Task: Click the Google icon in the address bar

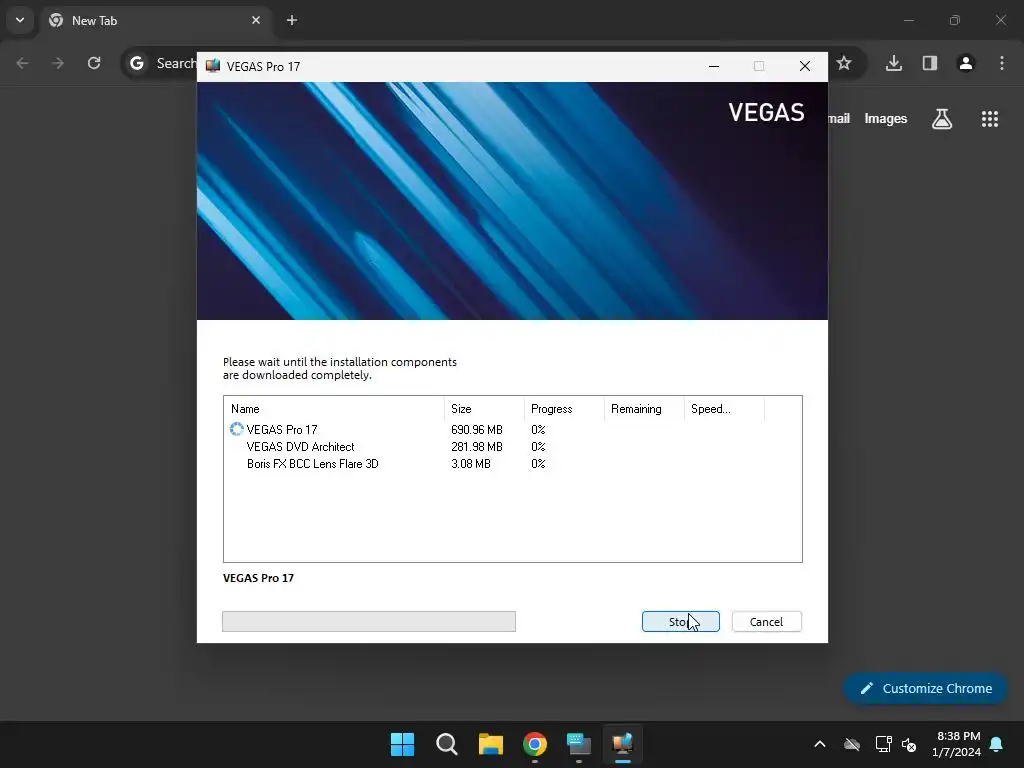Action: (x=137, y=63)
